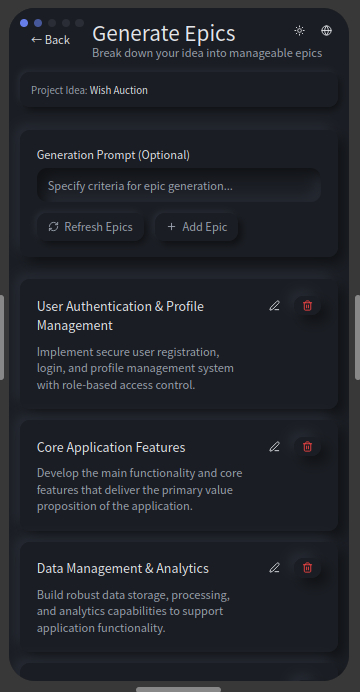This screenshot has width=360, height=692.
Task: Edit the Data Management & Analytics epic
Action: [274, 568]
